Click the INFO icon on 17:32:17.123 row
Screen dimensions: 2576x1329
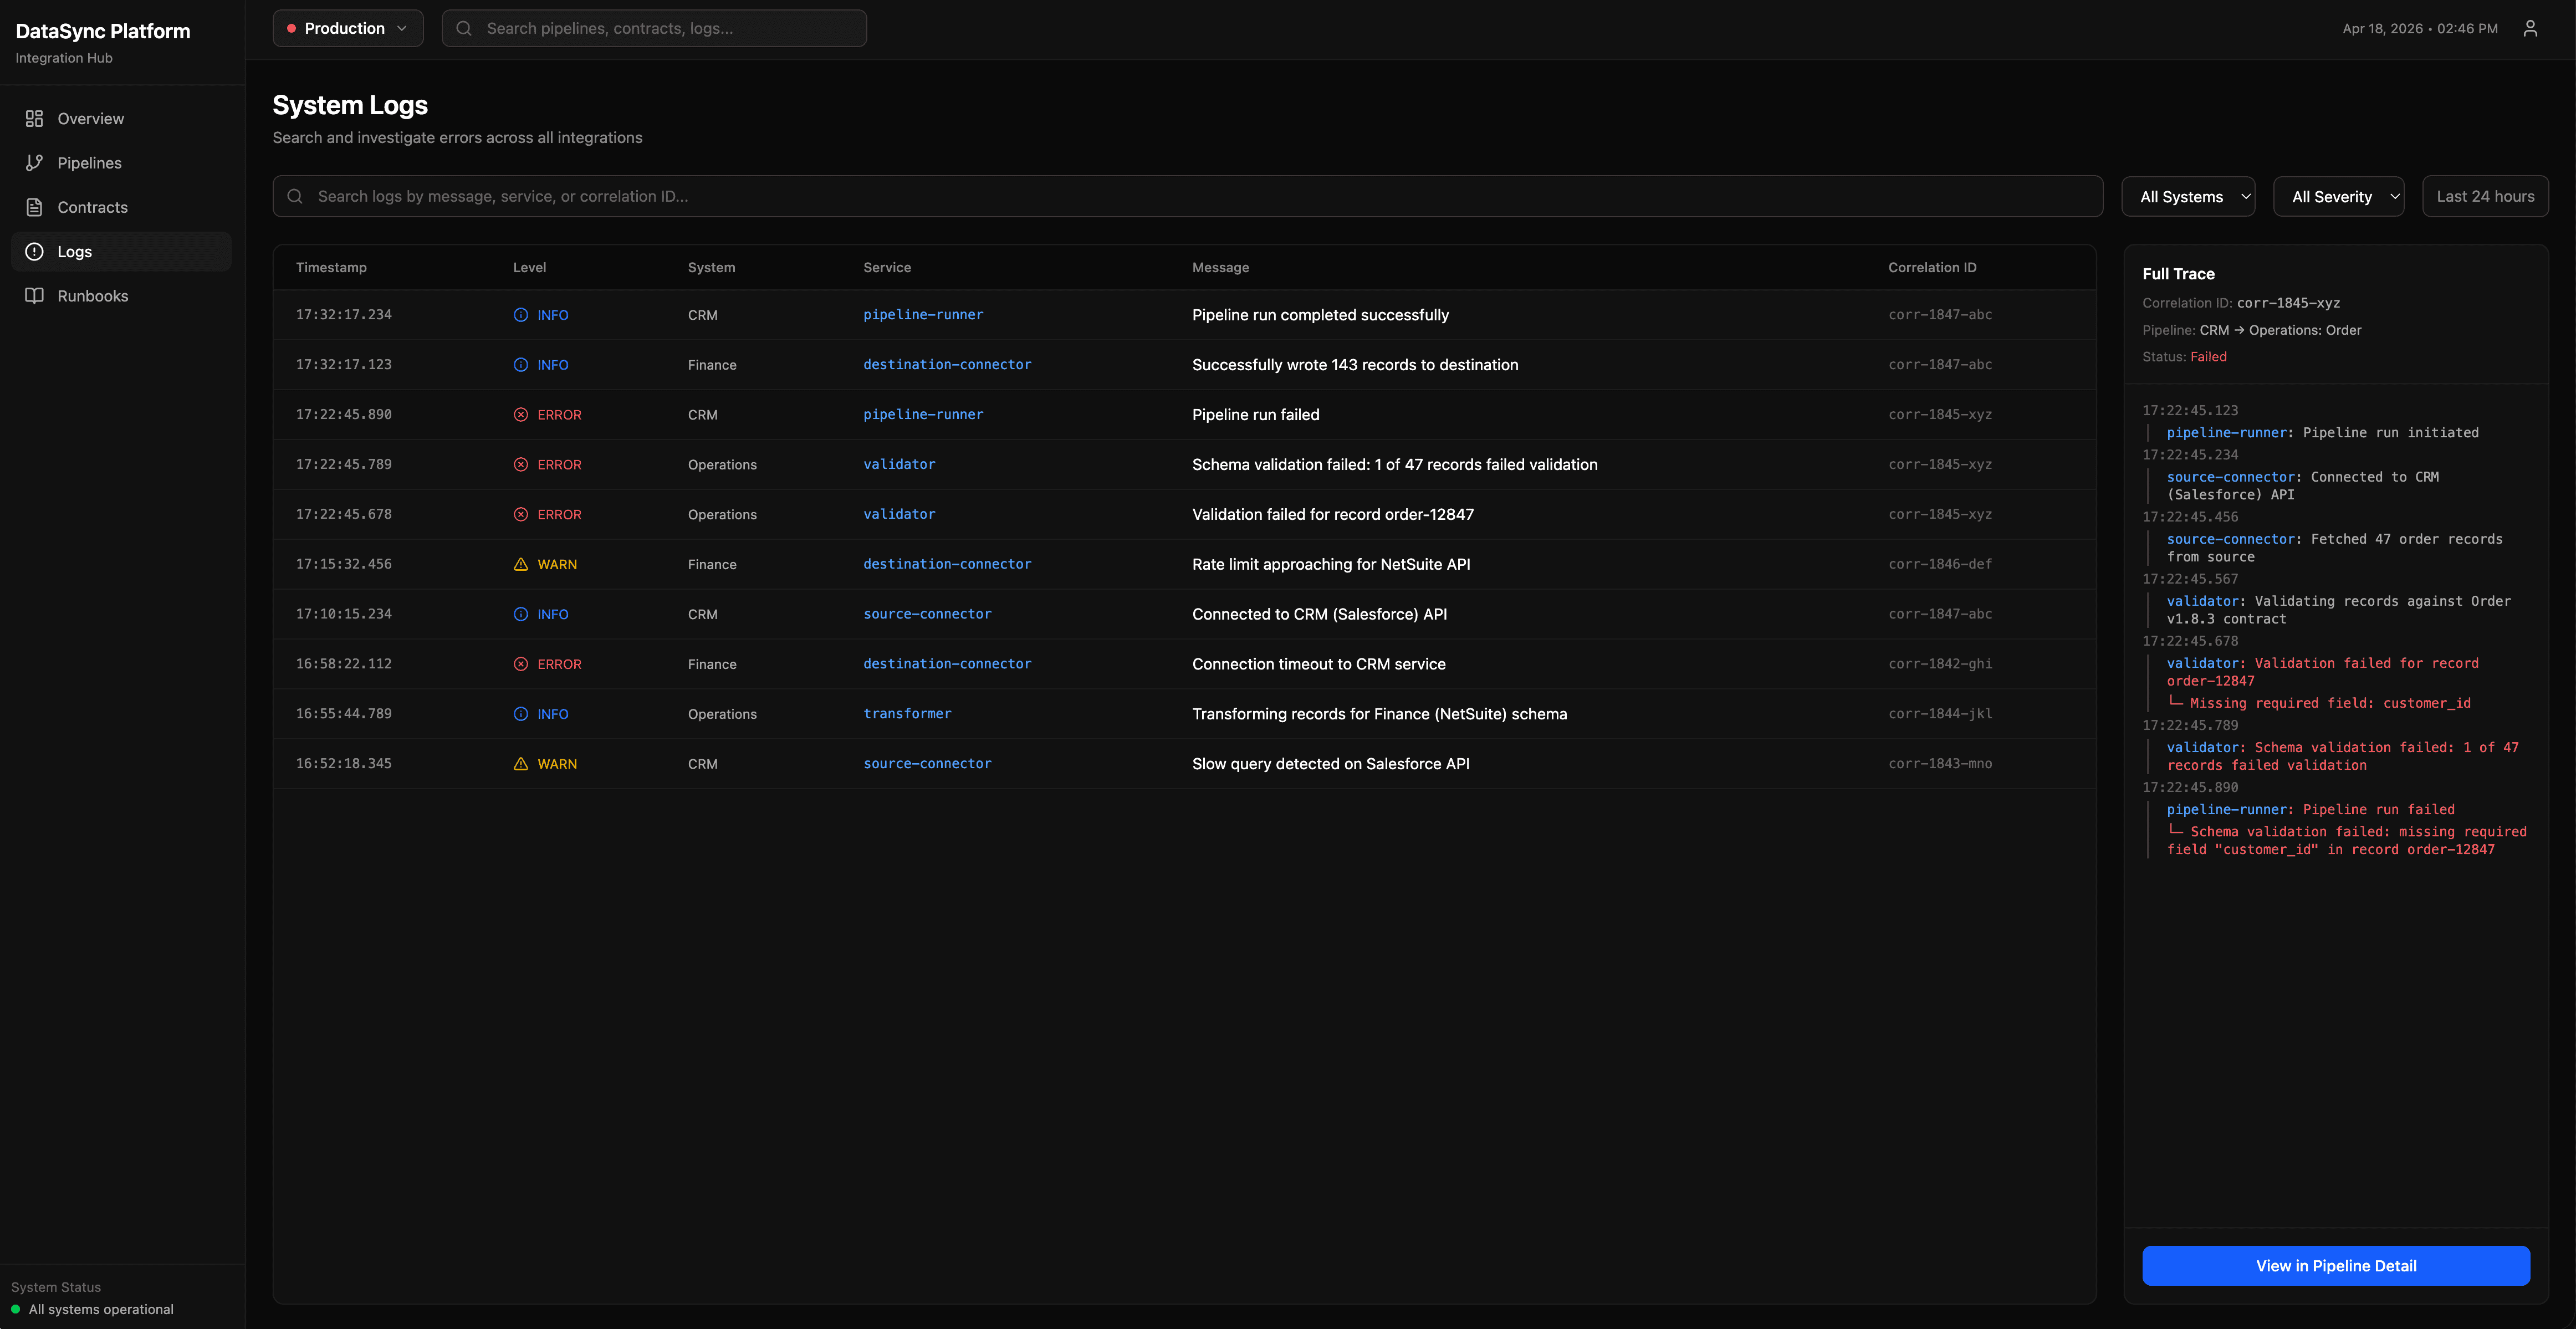[521, 365]
